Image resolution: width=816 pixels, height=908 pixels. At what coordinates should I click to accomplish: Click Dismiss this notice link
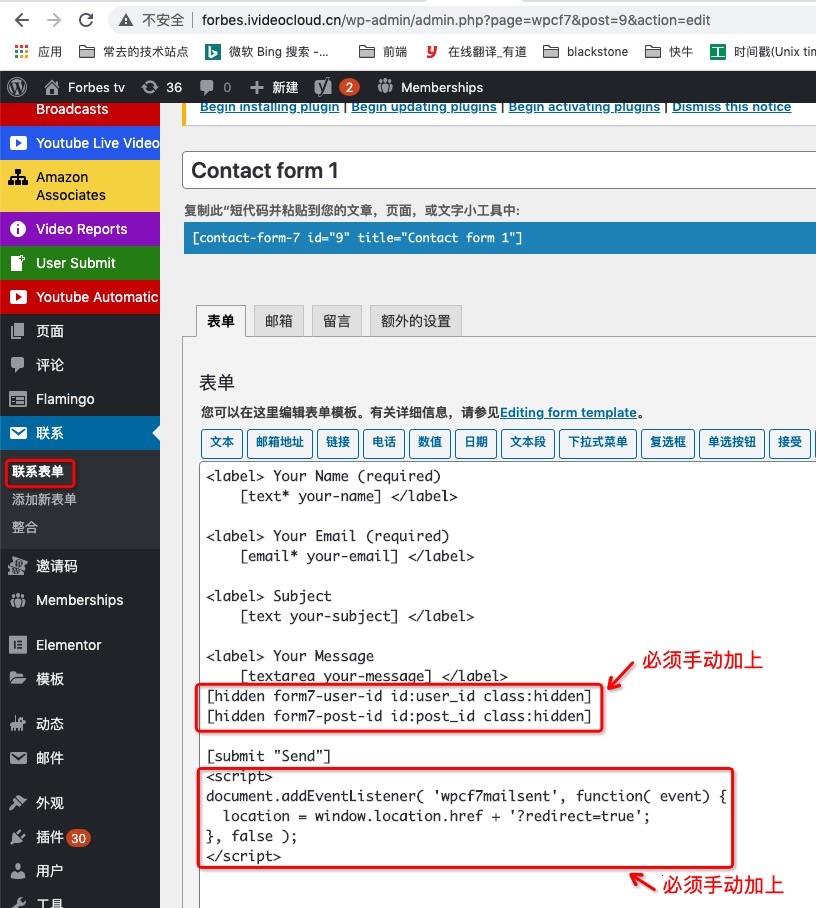(x=731, y=107)
